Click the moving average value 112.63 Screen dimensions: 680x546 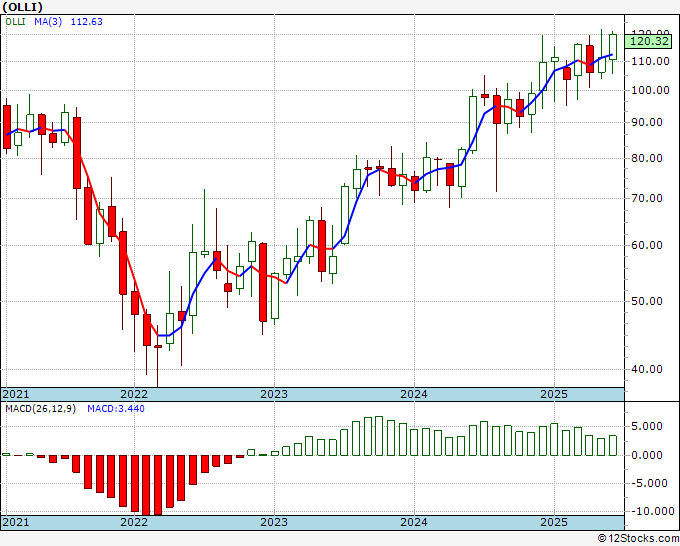pyautogui.click(x=87, y=21)
